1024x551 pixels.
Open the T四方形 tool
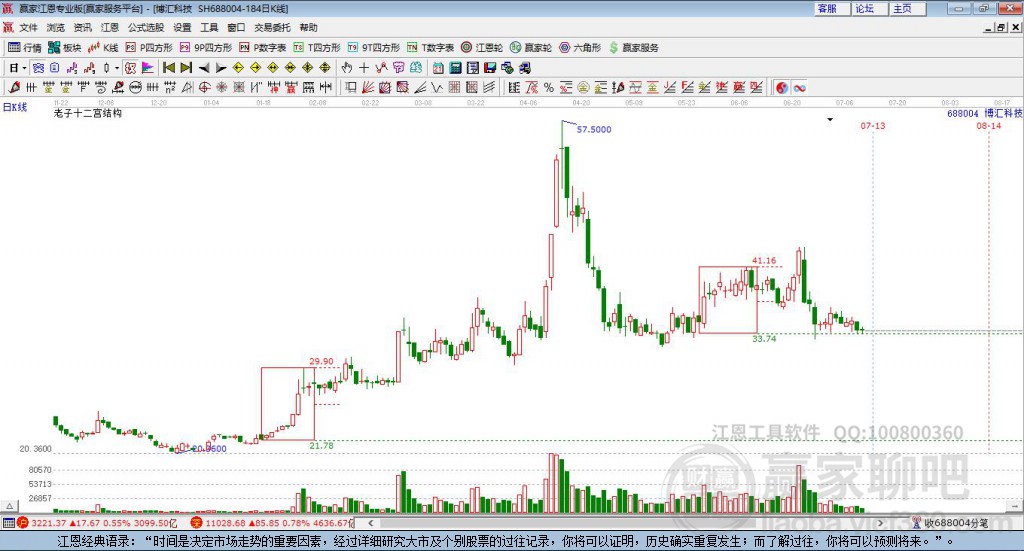(x=317, y=48)
